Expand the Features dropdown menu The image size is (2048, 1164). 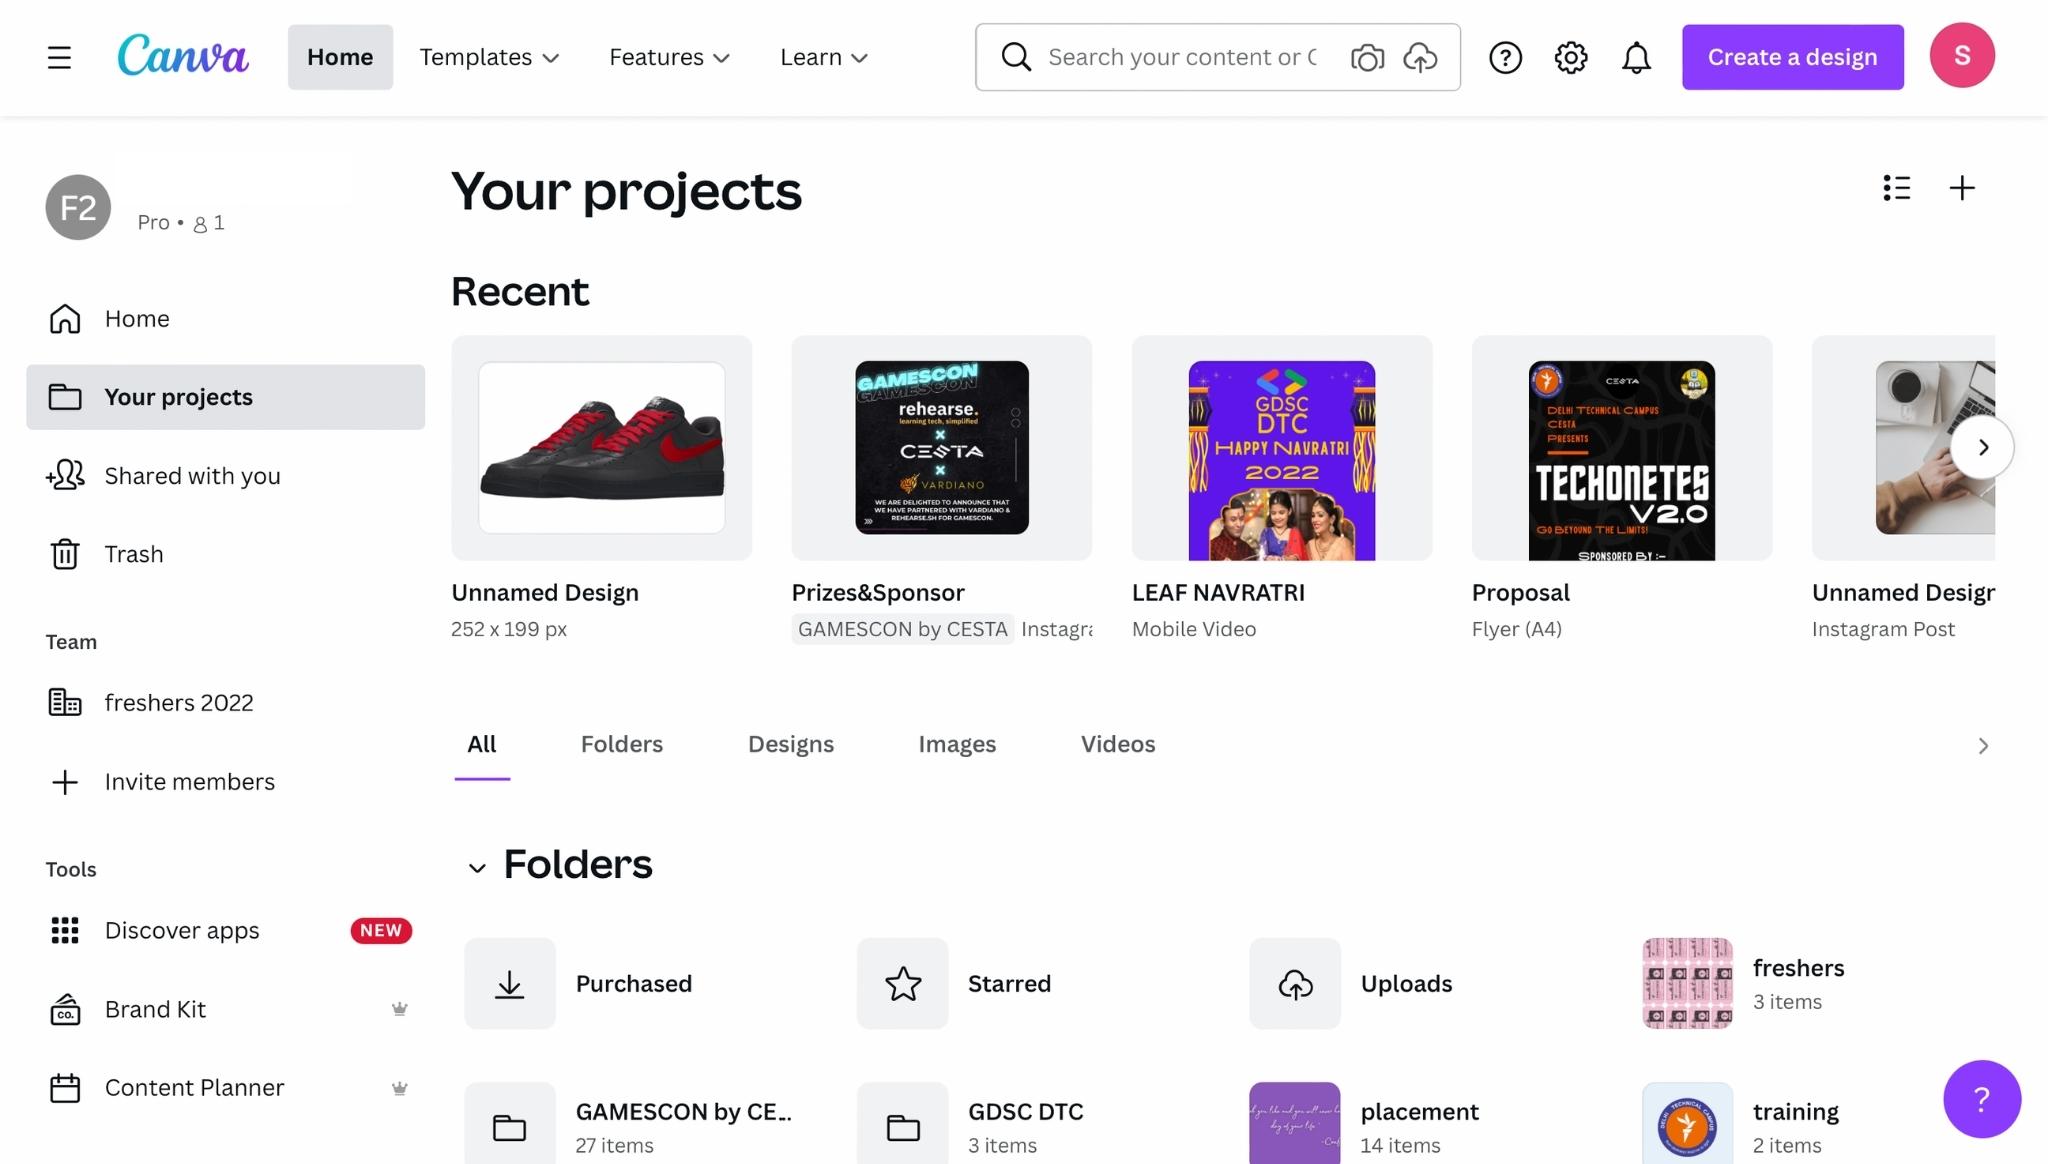coord(669,57)
